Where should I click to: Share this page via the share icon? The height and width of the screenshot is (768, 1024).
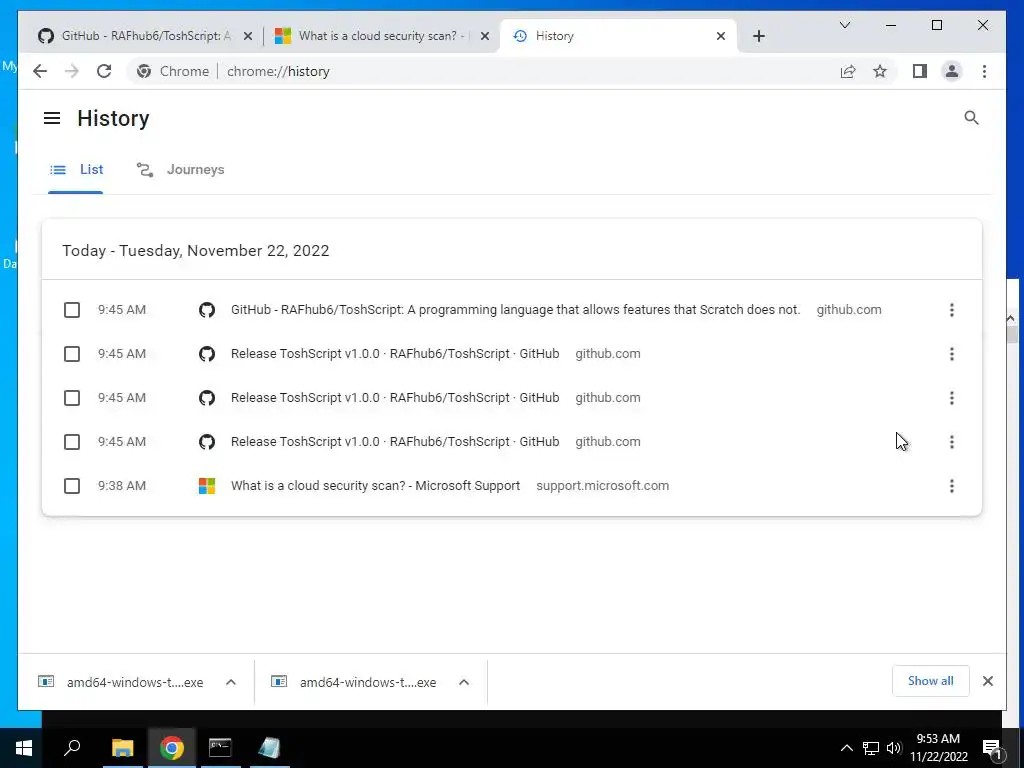click(848, 71)
